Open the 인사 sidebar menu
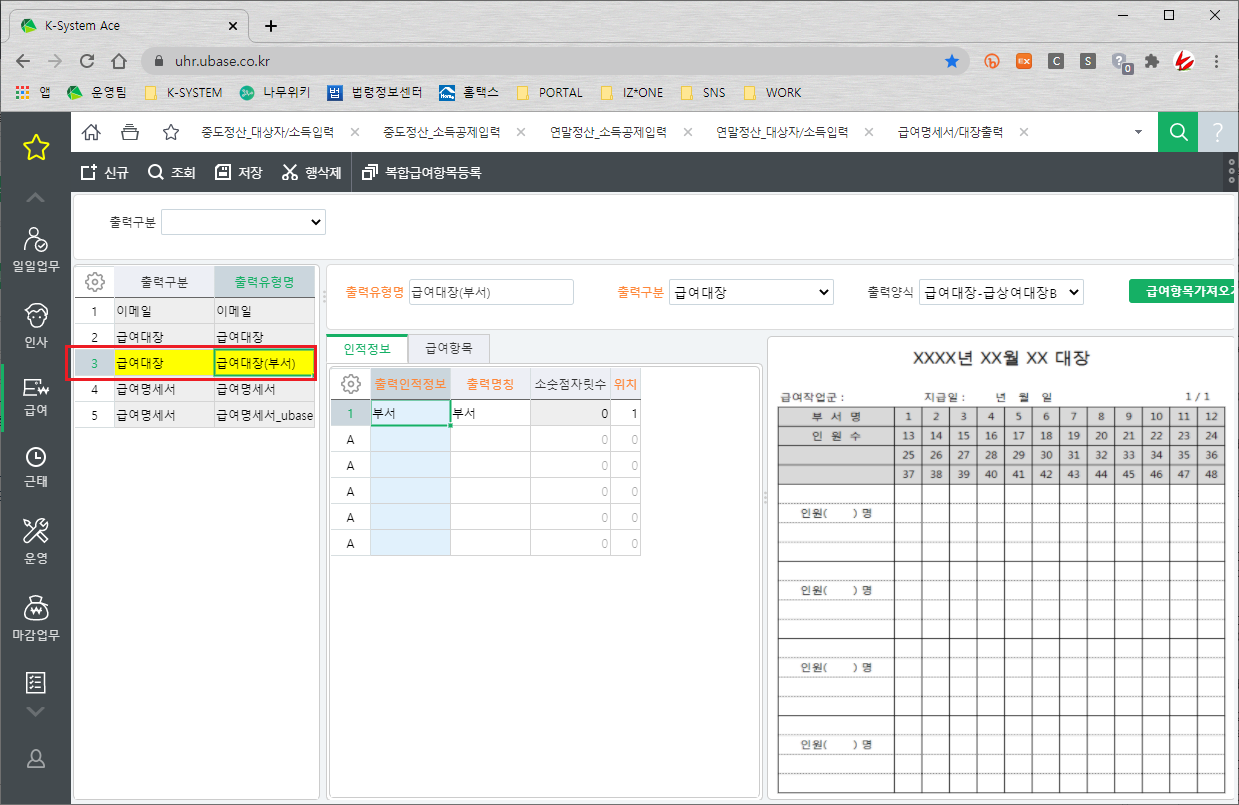The width and height of the screenshot is (1239, 805). (36, 326)
